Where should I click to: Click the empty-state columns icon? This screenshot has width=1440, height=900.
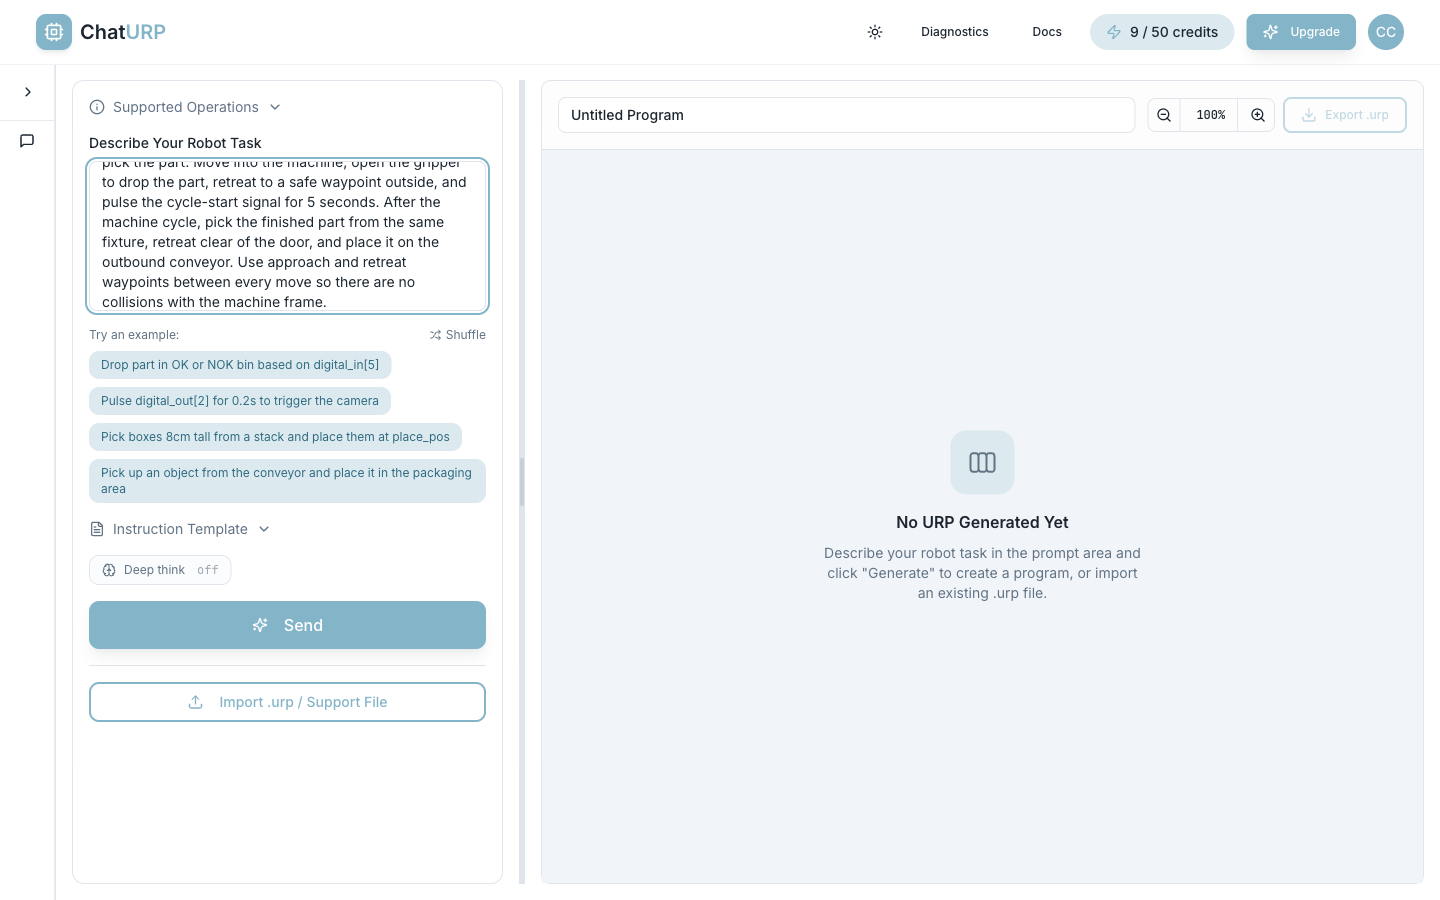982,462
